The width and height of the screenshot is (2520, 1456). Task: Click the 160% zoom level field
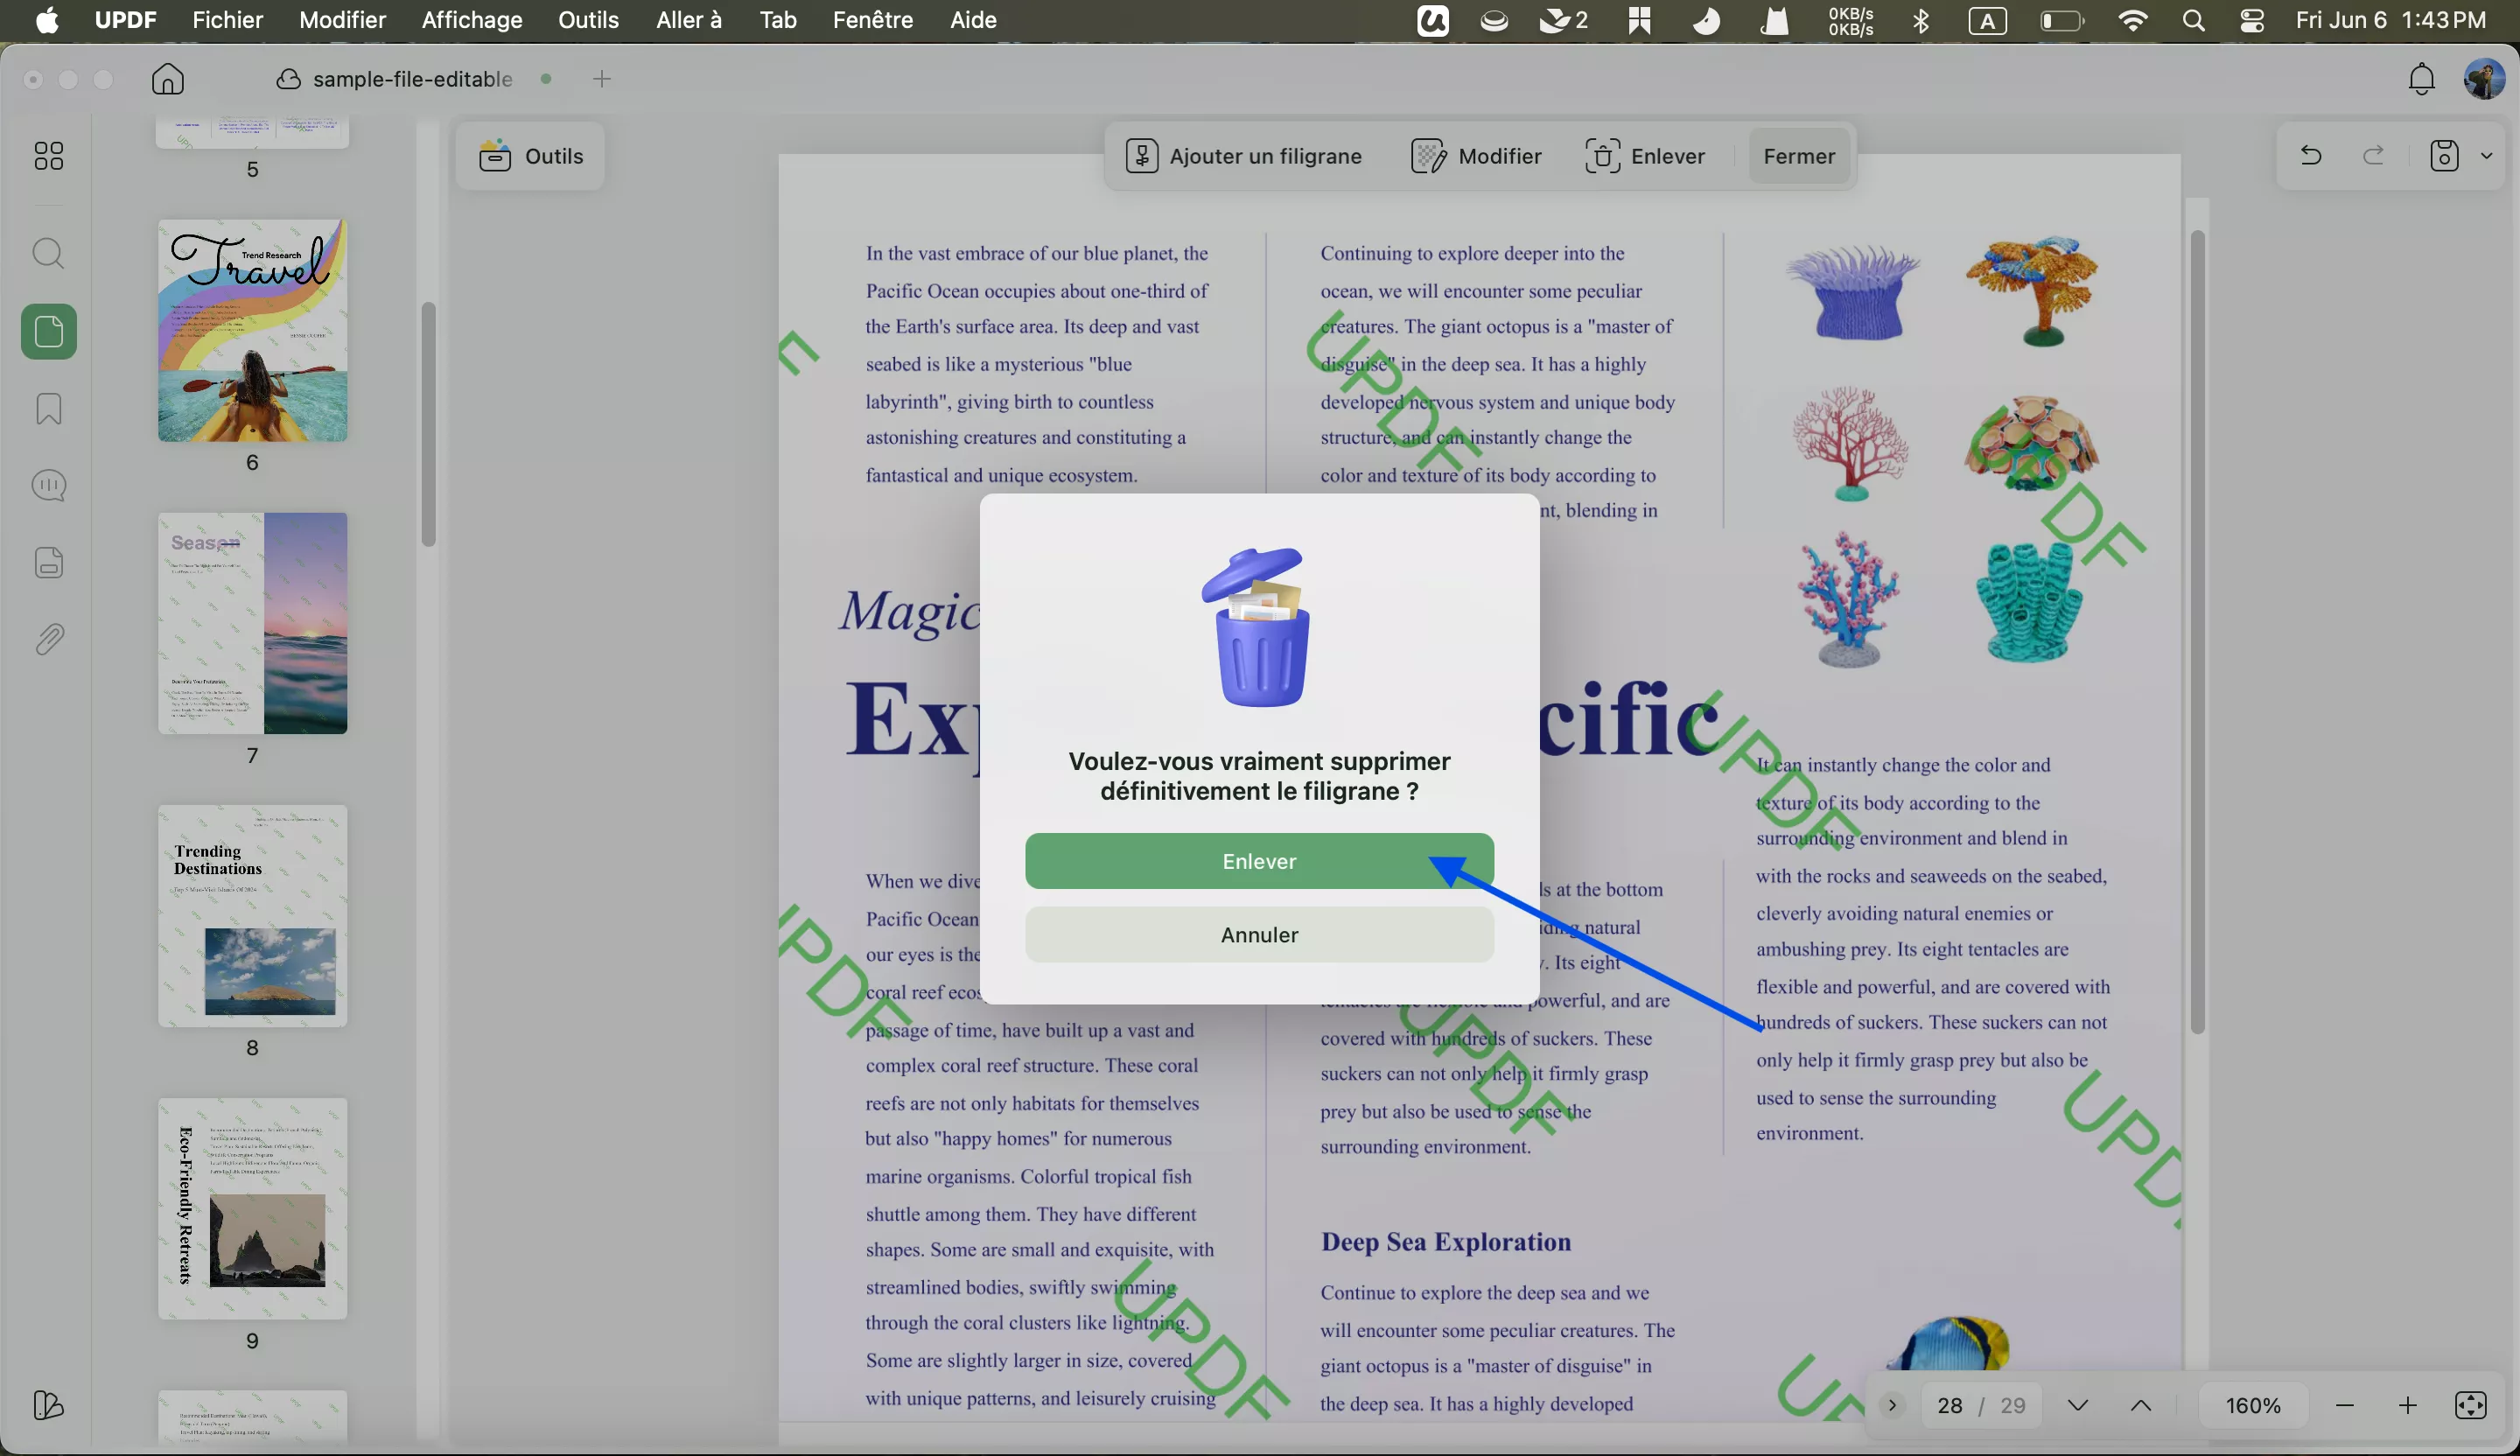2254,1406
